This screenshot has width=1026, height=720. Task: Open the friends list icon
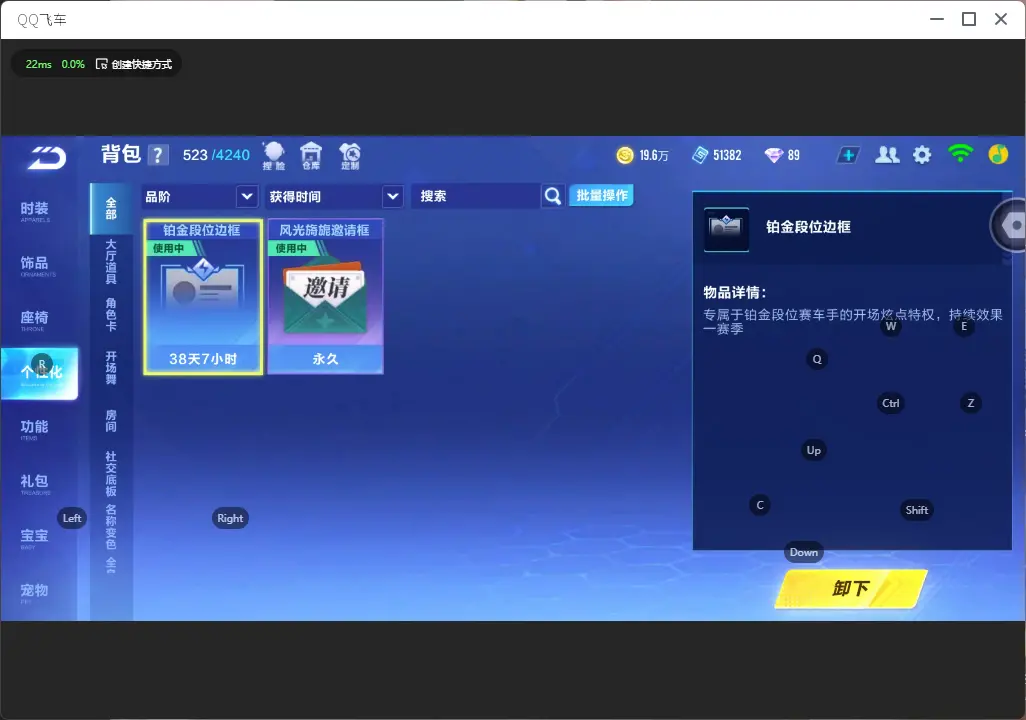tap(887, 155)
